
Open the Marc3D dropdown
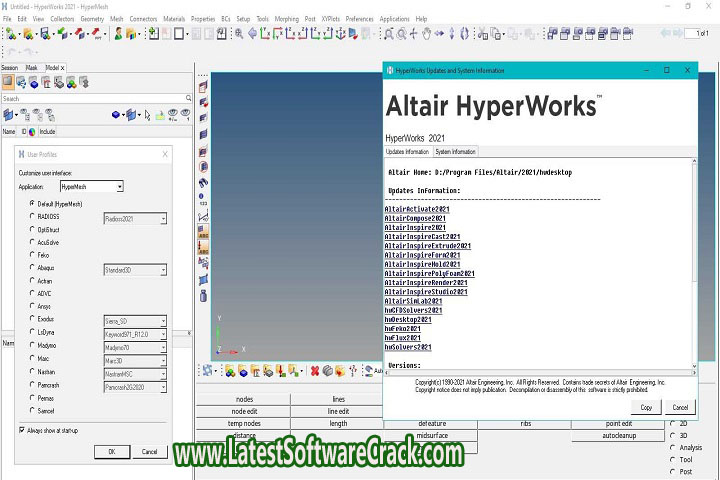[x=135, y=361]
